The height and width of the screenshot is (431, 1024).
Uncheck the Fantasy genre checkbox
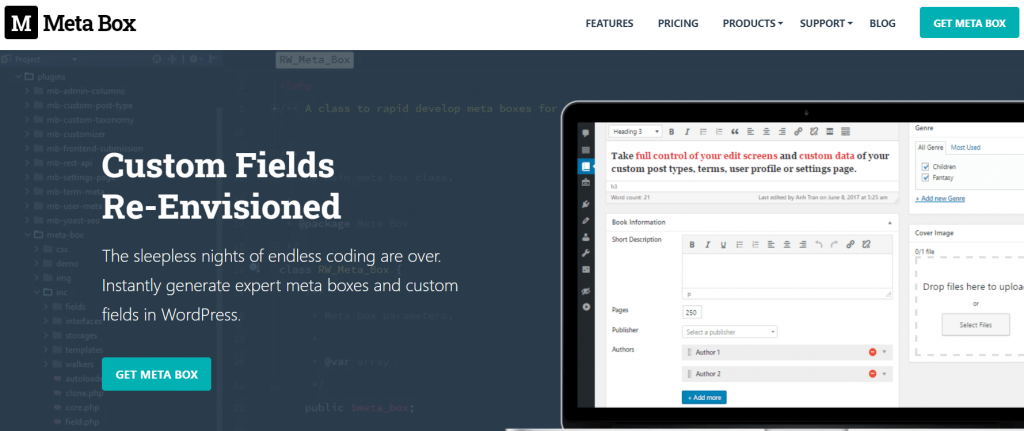925,177
